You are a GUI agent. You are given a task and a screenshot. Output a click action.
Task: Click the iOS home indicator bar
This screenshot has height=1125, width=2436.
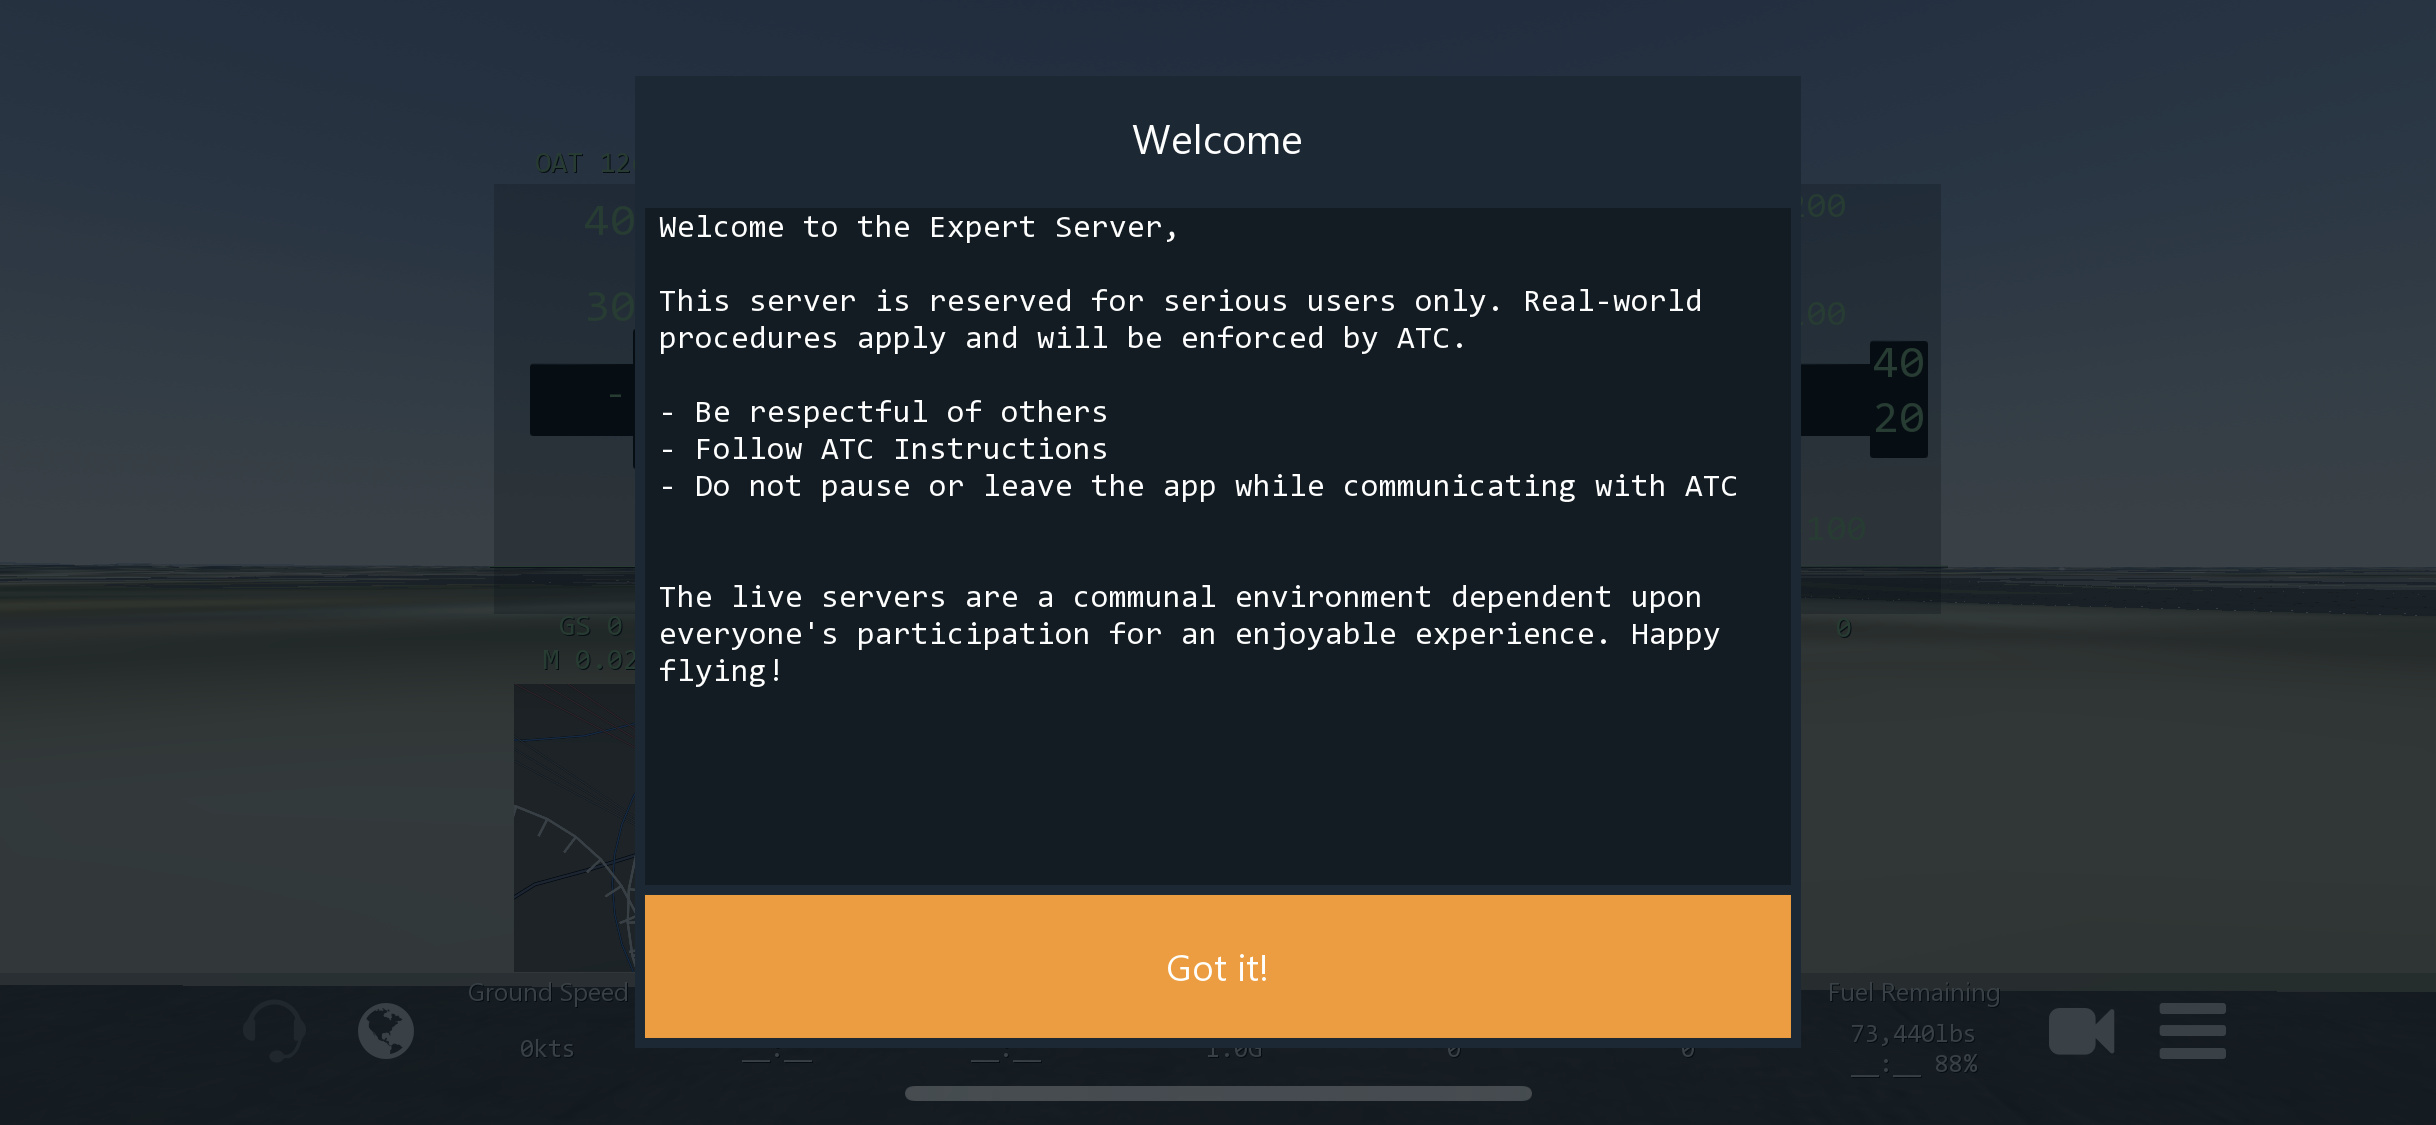[1218, 1093]
